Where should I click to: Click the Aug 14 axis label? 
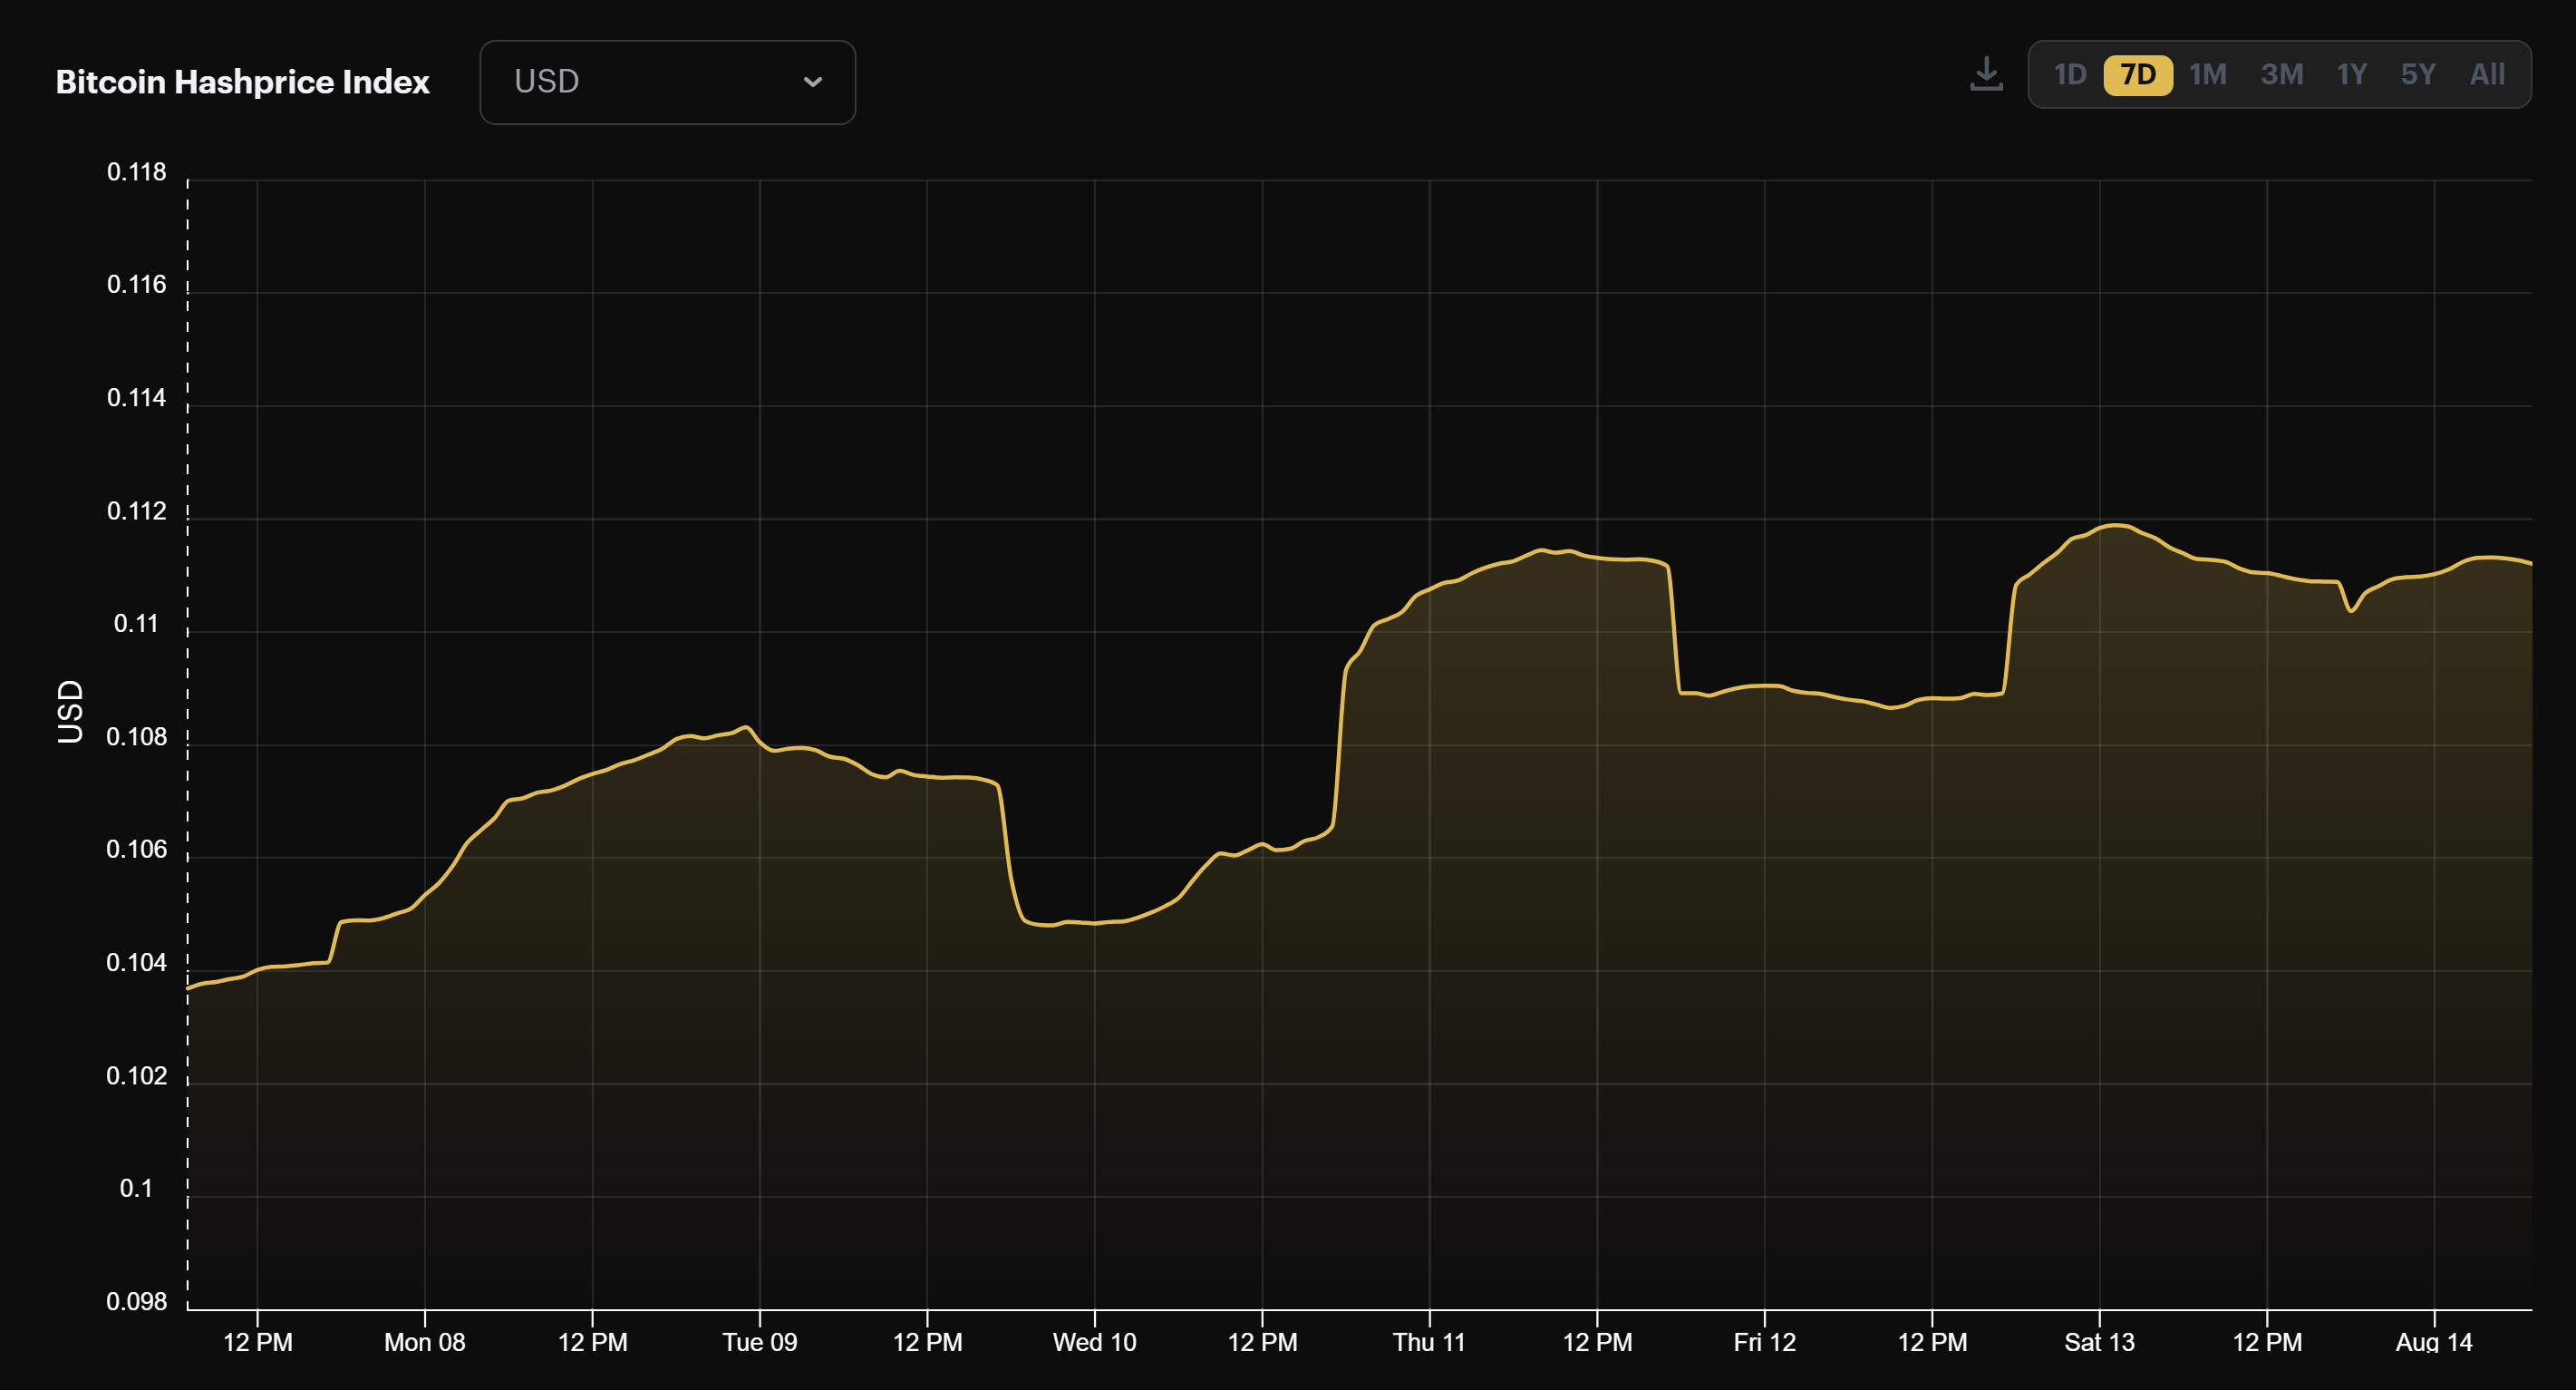[x=2433, y=1342]
